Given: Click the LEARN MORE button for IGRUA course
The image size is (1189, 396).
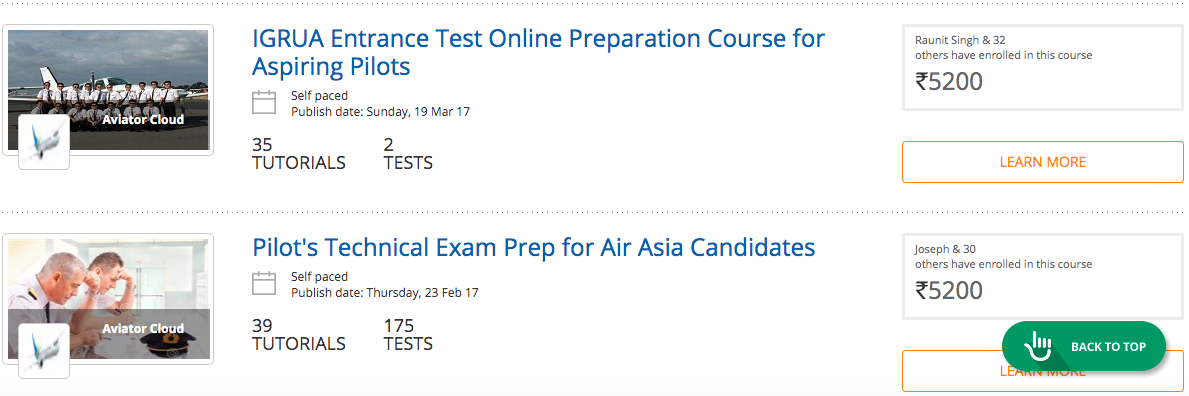Looking at the screenshot, I should [x=1043, y=162].
